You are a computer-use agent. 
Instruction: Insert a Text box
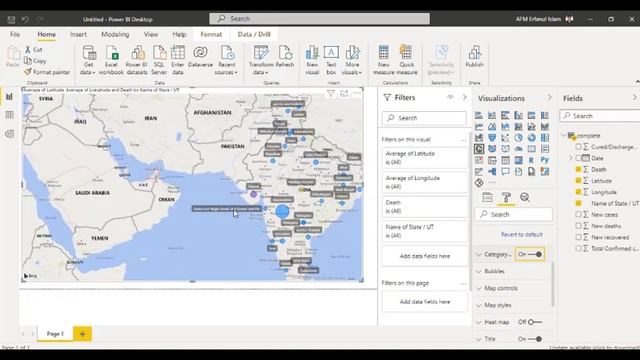click(x=331, y=60)
